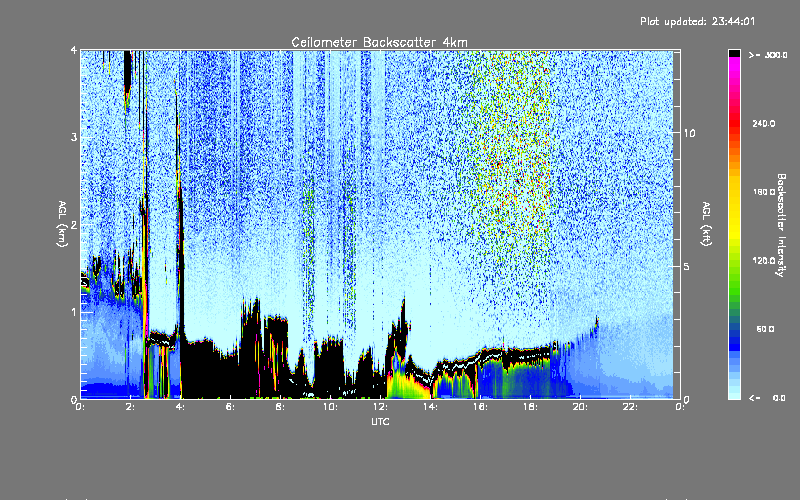800x500 pixels.
Task: Click the left 'AGL (km)' axis title
Action: 62,224
